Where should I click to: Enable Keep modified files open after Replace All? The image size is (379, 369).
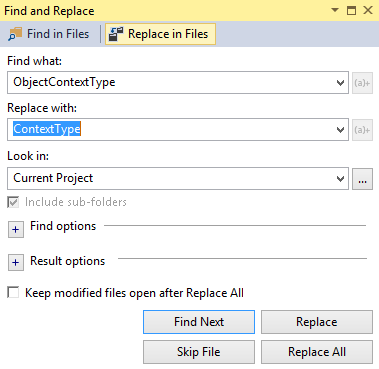click(13, 292)
